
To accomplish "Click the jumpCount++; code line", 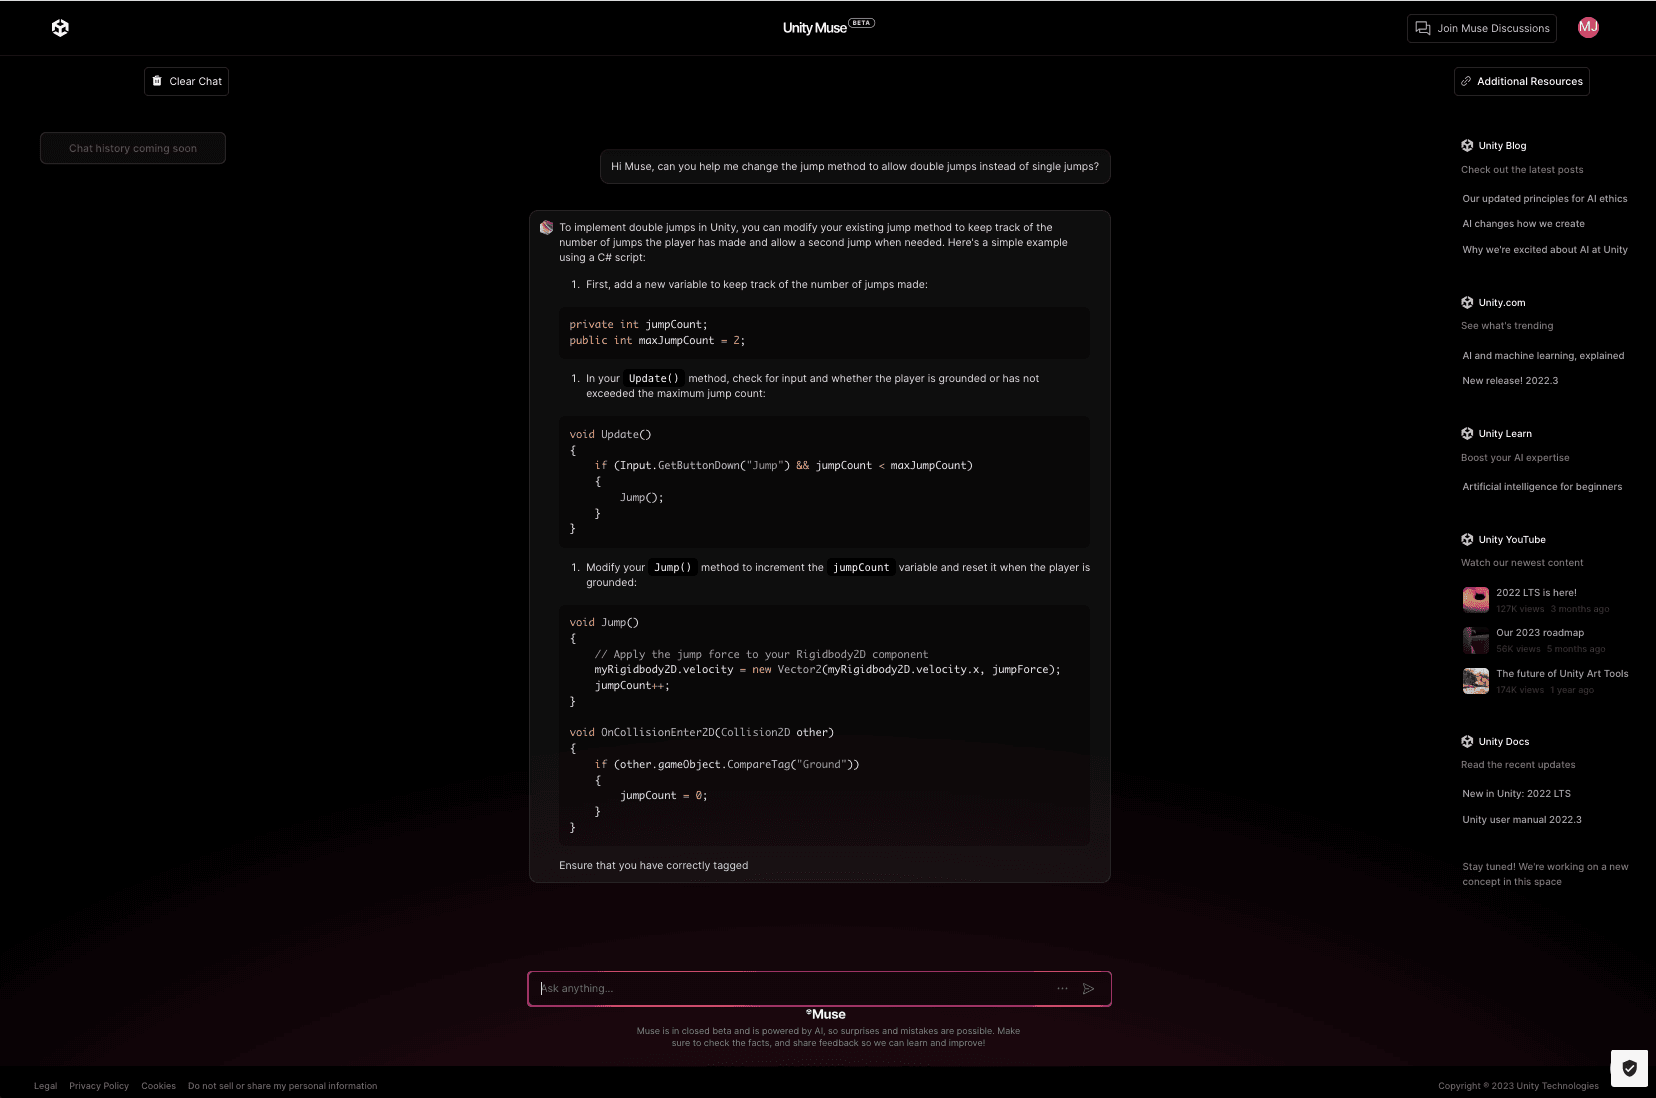I will tap(632, 686).
